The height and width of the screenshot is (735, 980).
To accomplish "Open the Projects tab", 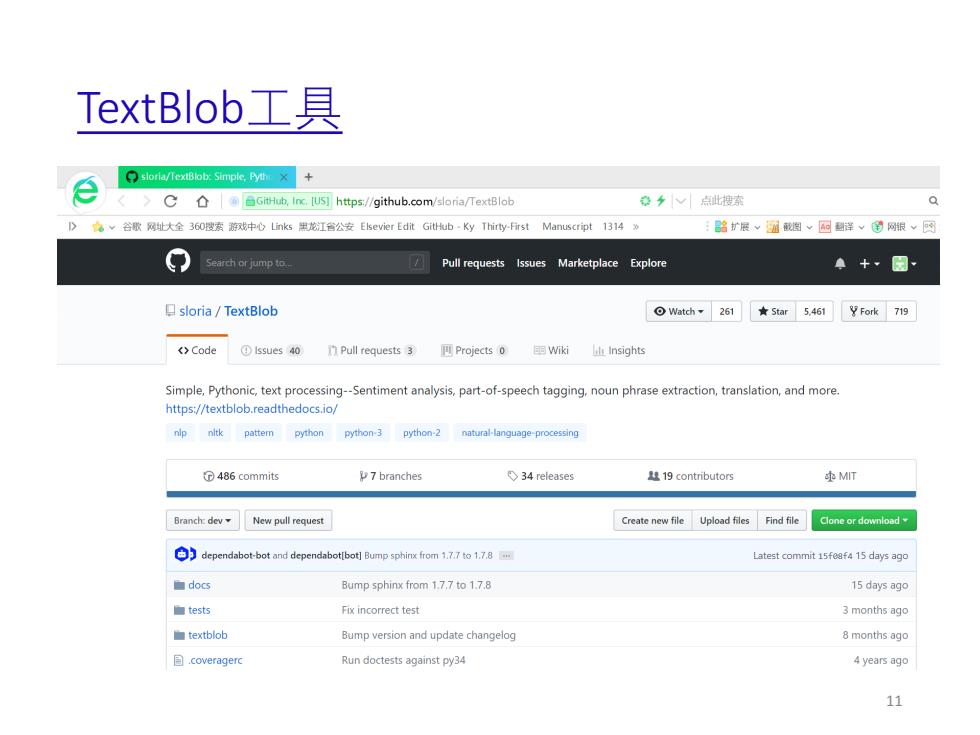I will (474, 351).
